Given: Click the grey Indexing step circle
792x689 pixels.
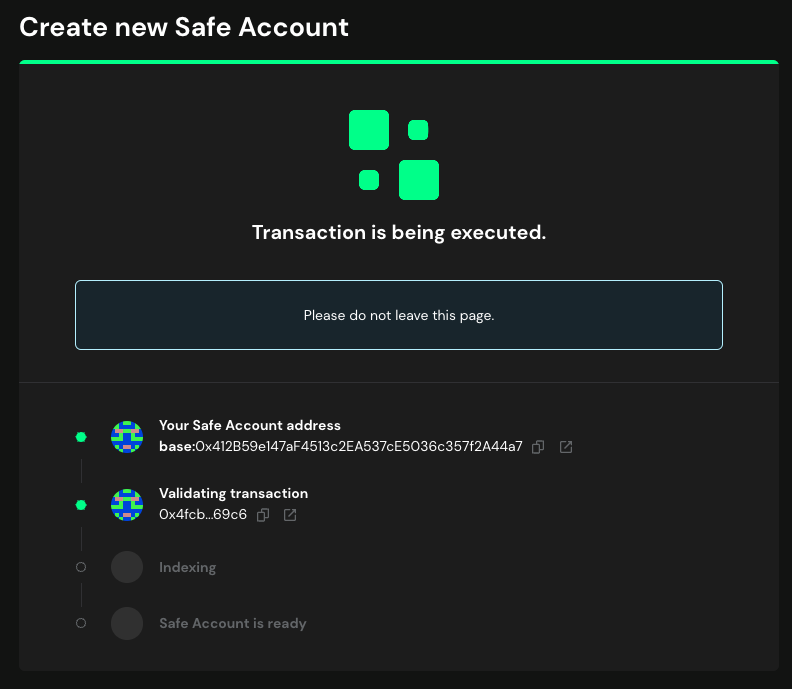Looking at the screenshot, I should point(127,567).
